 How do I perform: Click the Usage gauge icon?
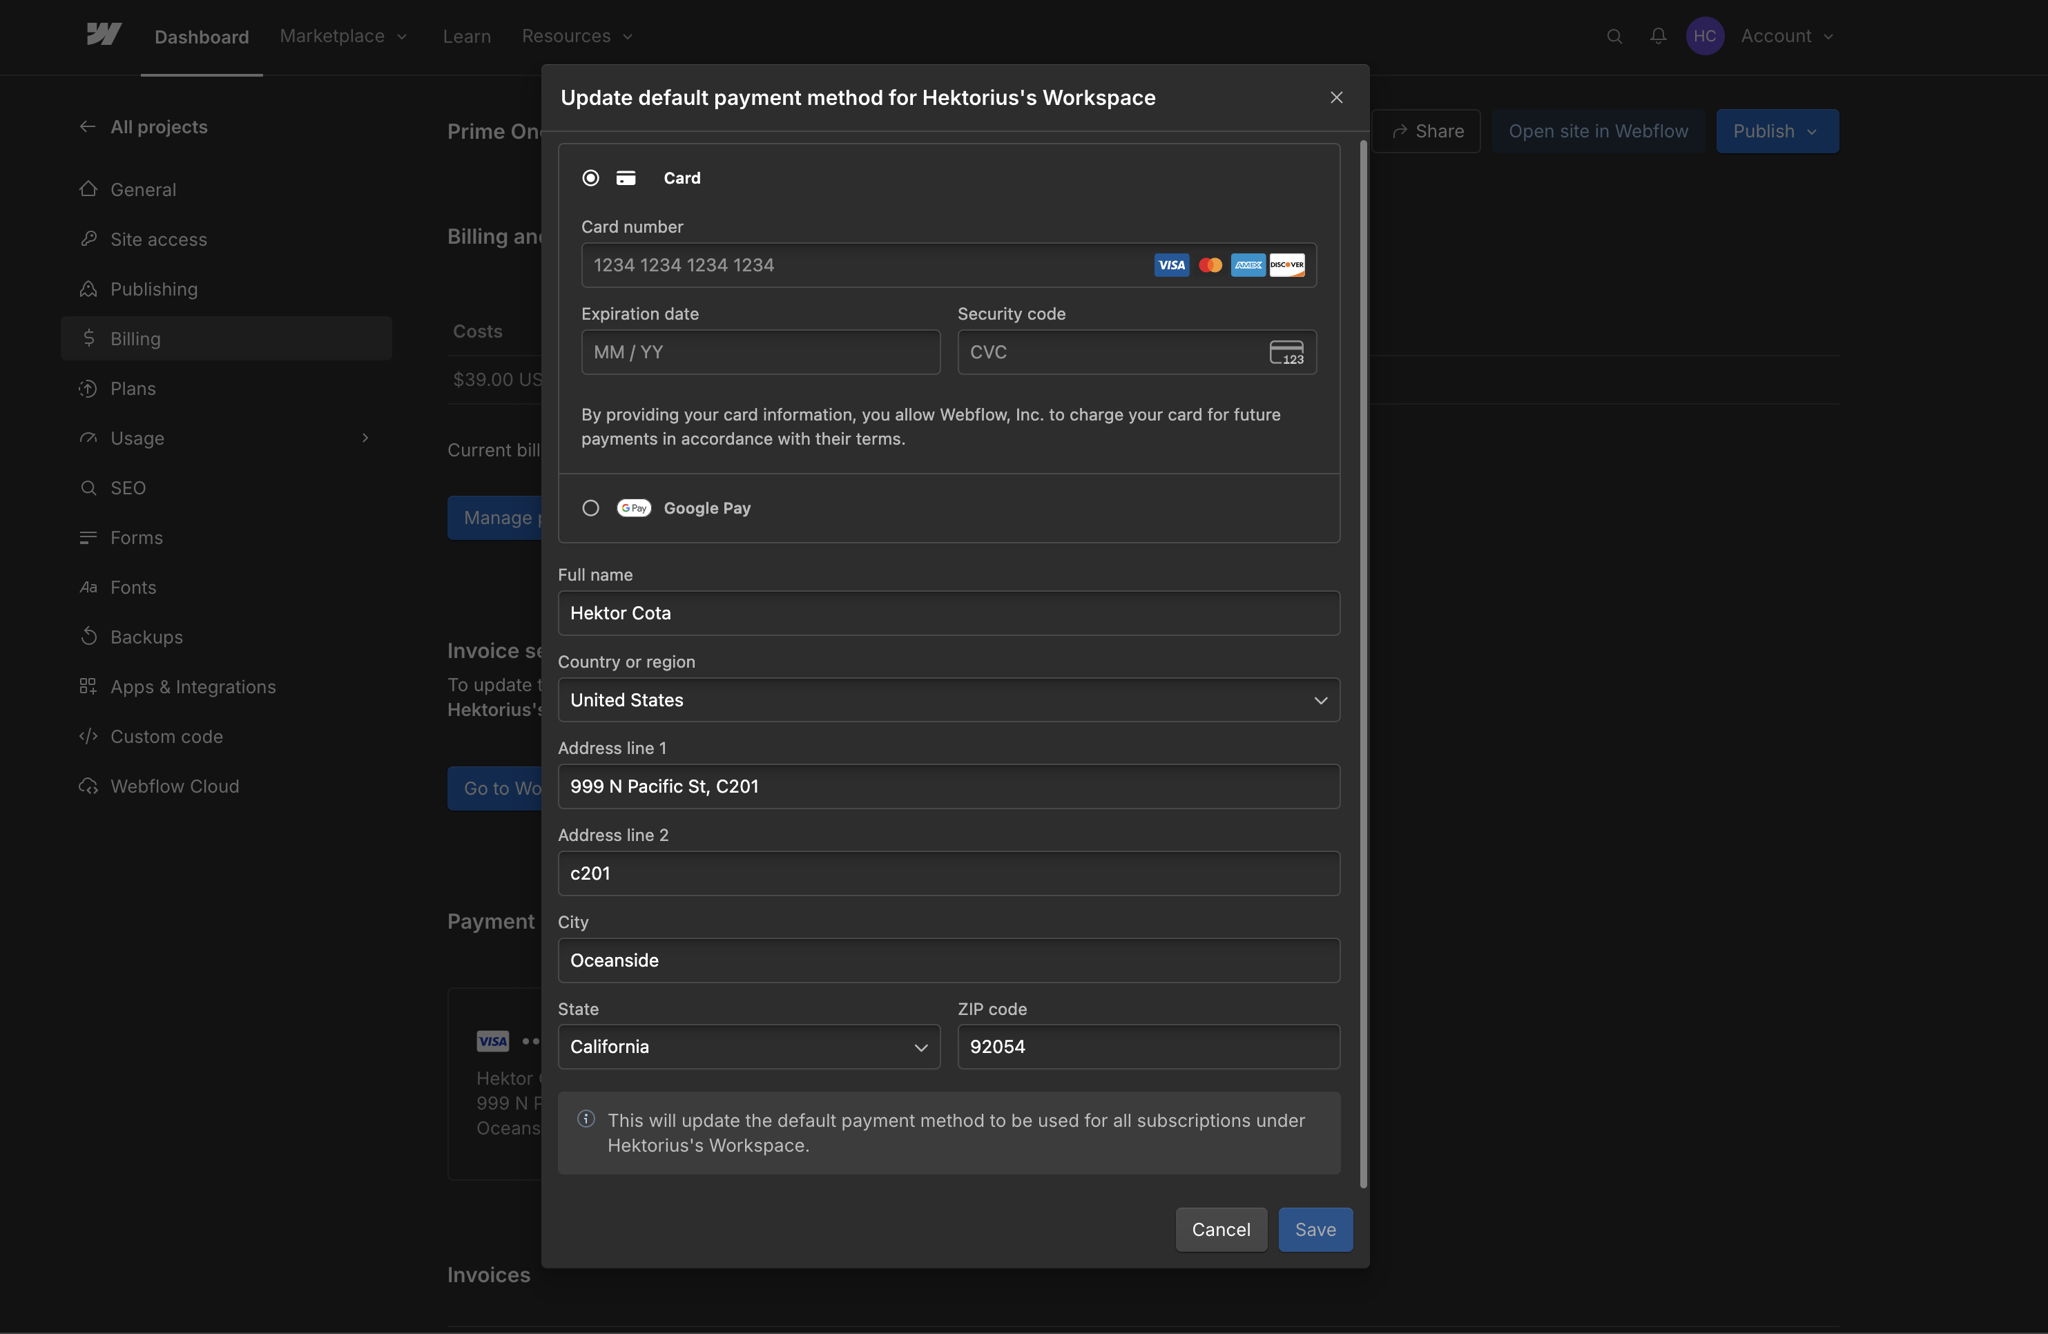[88, 438]
